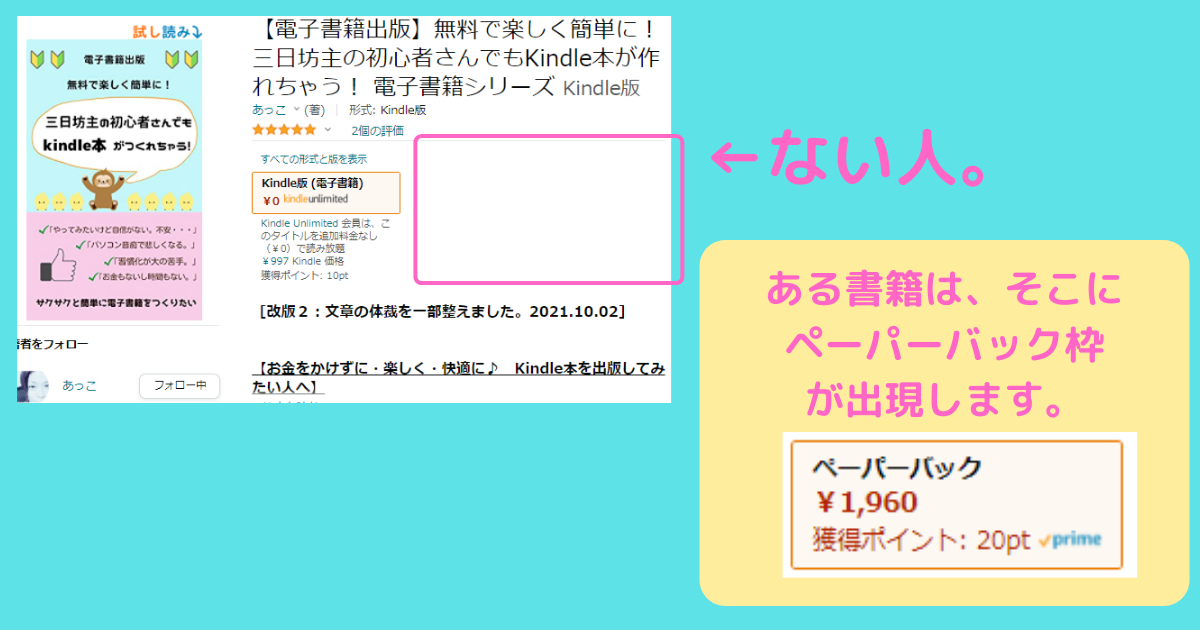1200x630 pixels.
Task: Click the thumbs-up icon on the book cover
Action: point(59,263)
